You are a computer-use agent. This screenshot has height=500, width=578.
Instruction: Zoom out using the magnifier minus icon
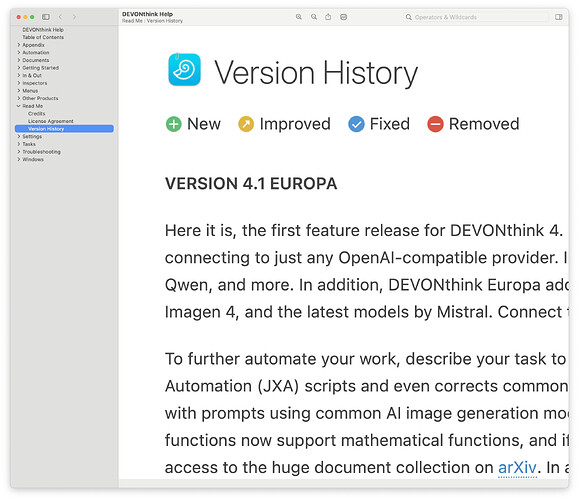(x=314, y=17)
